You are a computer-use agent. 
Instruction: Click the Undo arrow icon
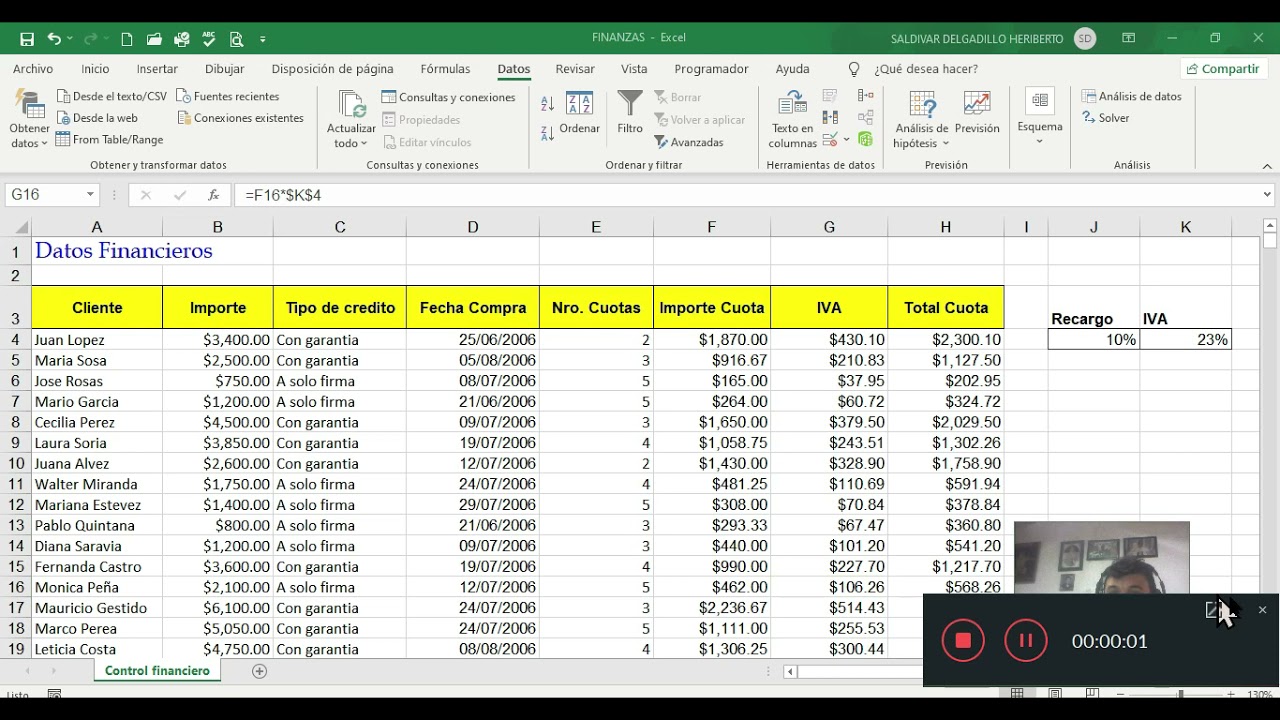pos(54,39)
